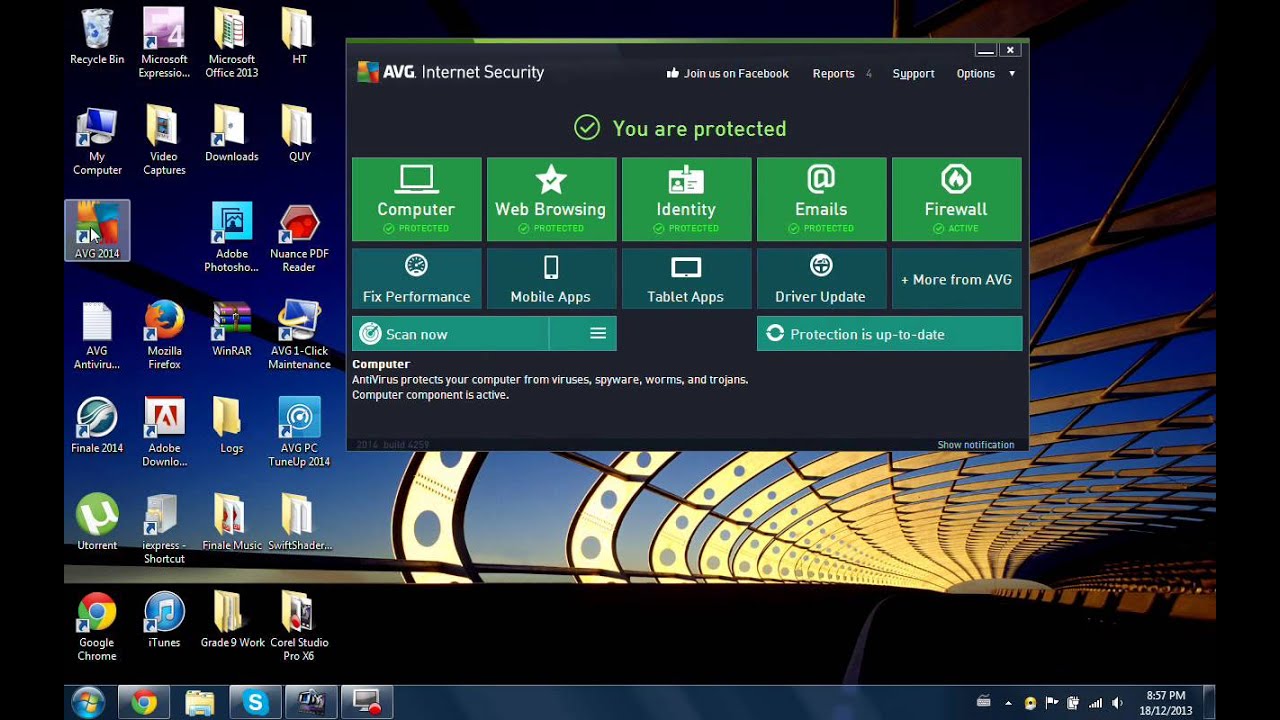Select the Finale Music folder
Viewport: 1280px width, 720px height.
231,523
